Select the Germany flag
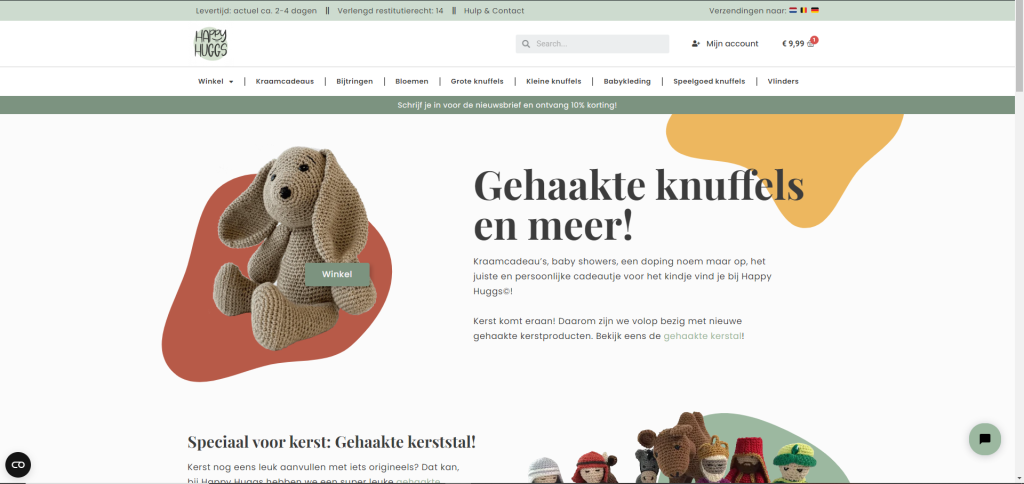This screenshot has height=484, width=1024. coord(814,10)
